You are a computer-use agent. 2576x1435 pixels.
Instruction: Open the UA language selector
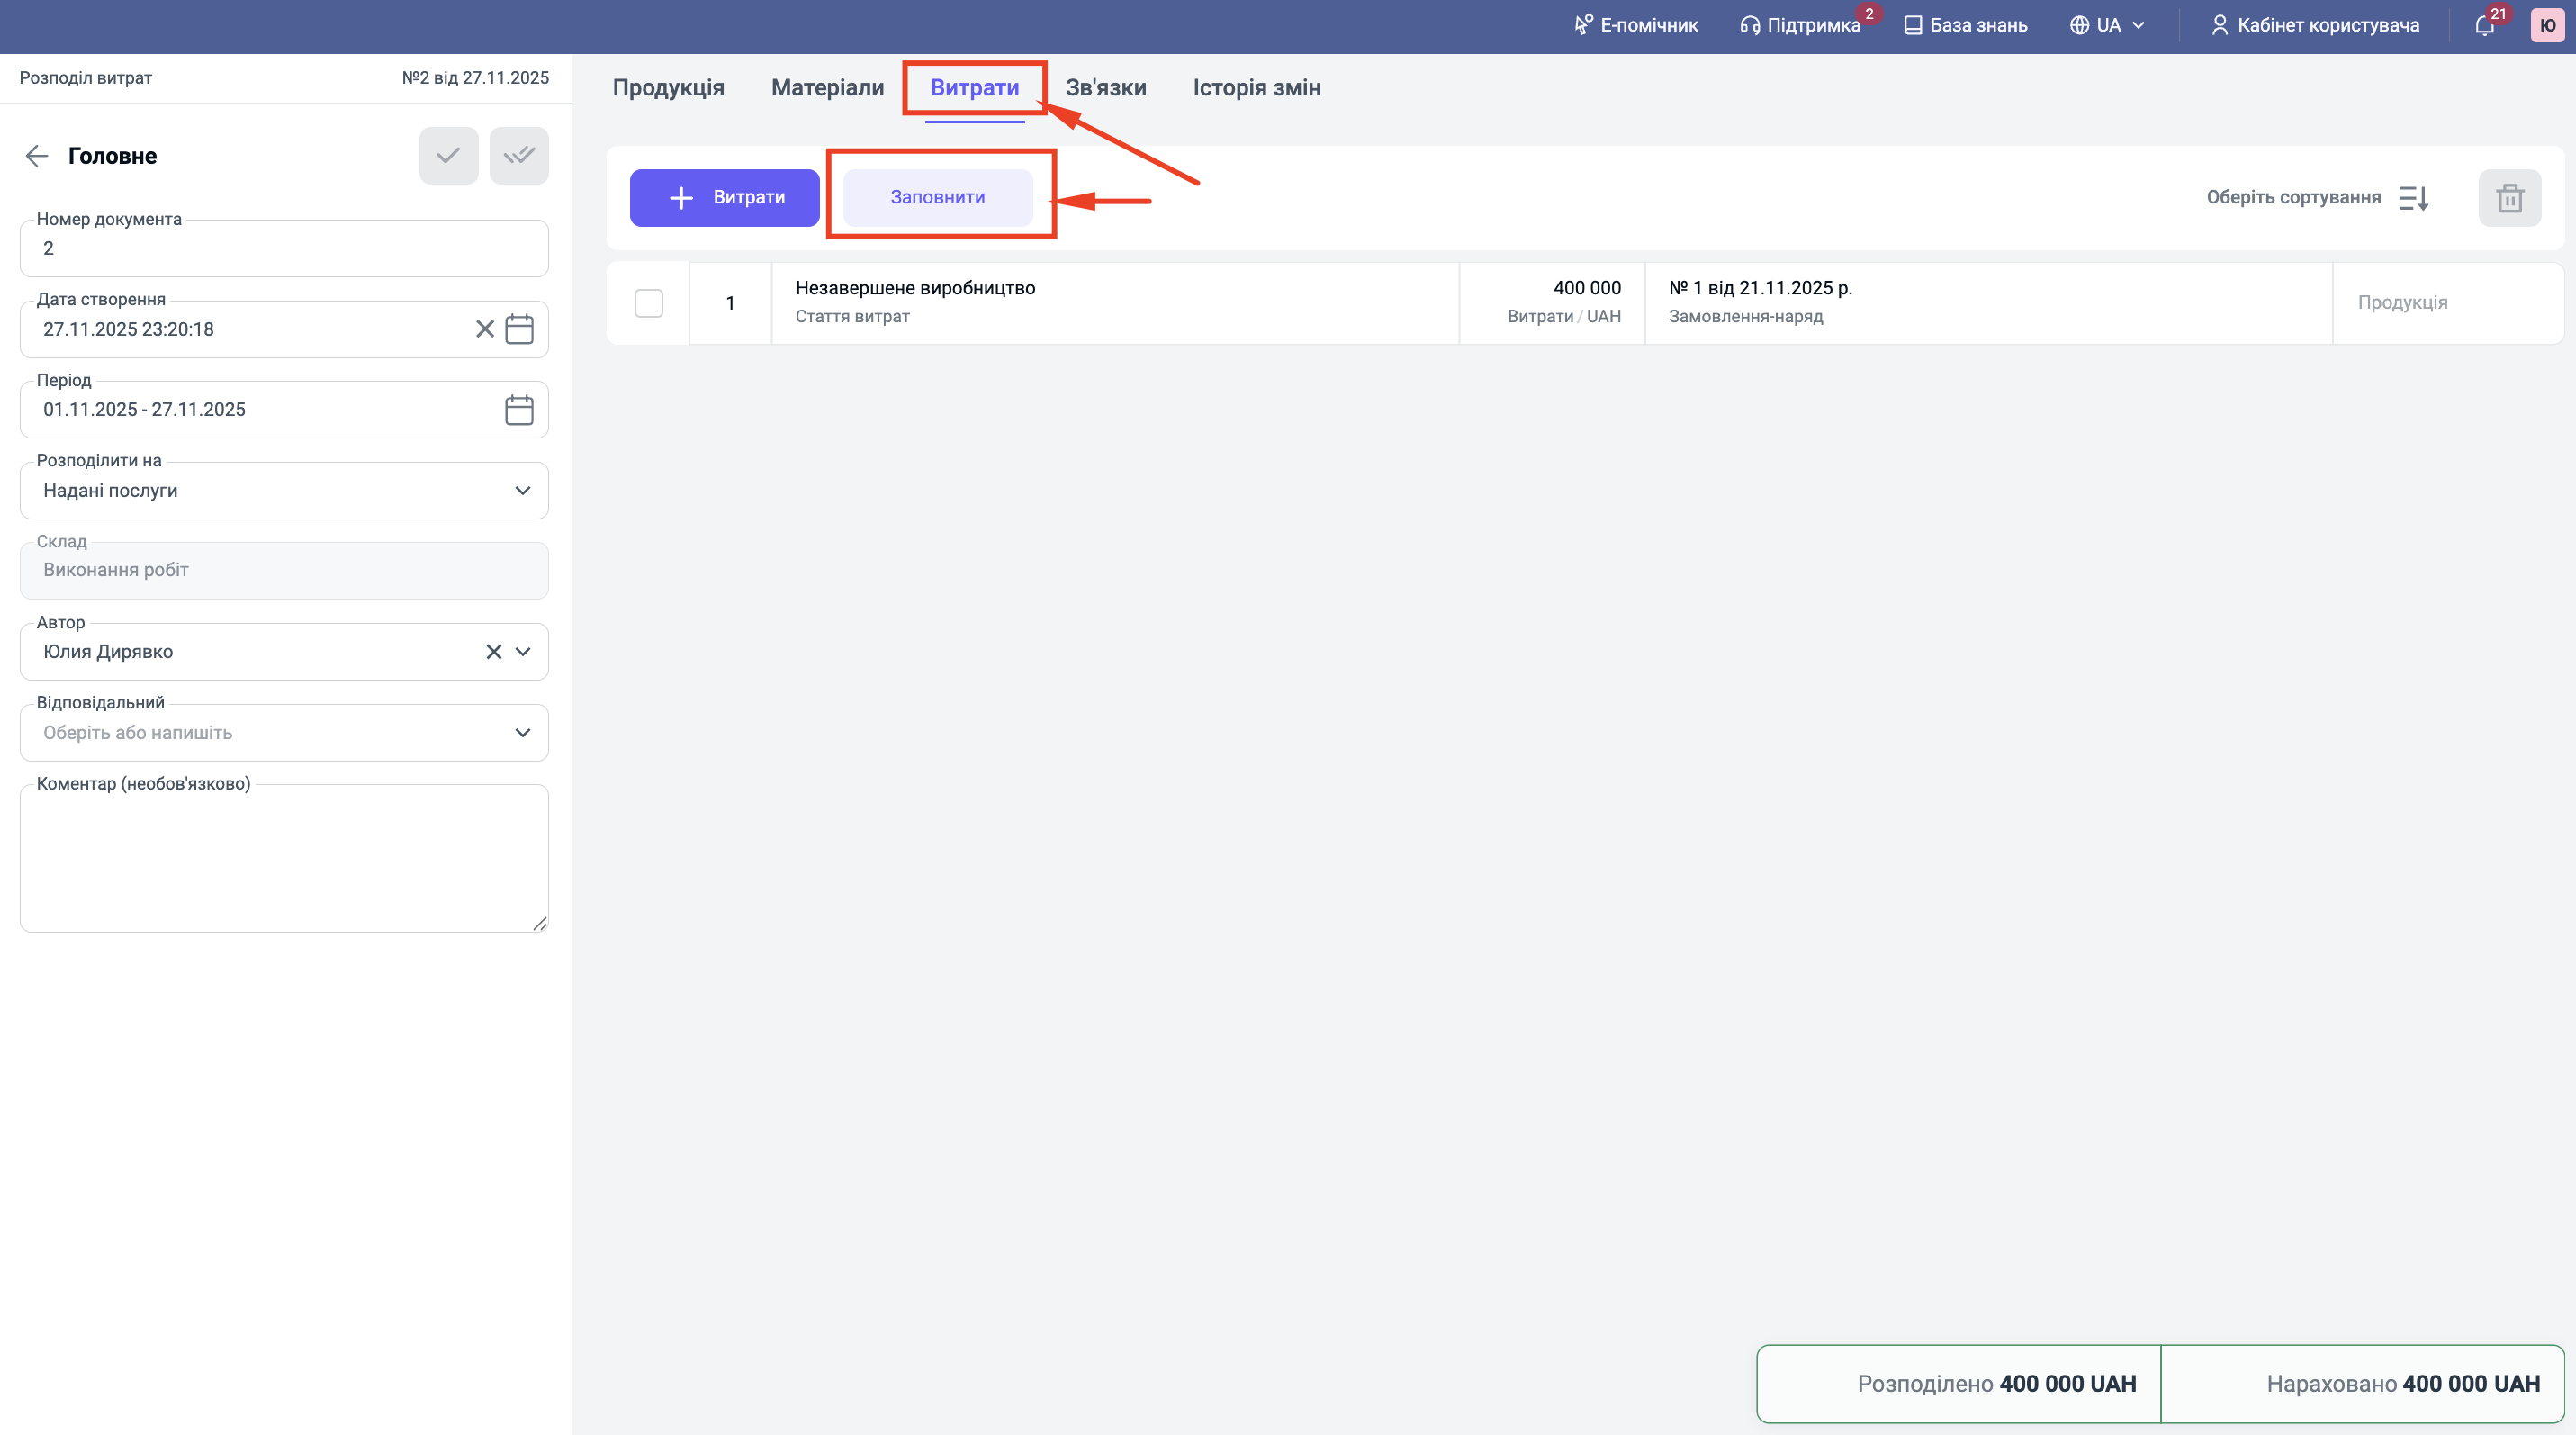tap(2107, 26)
